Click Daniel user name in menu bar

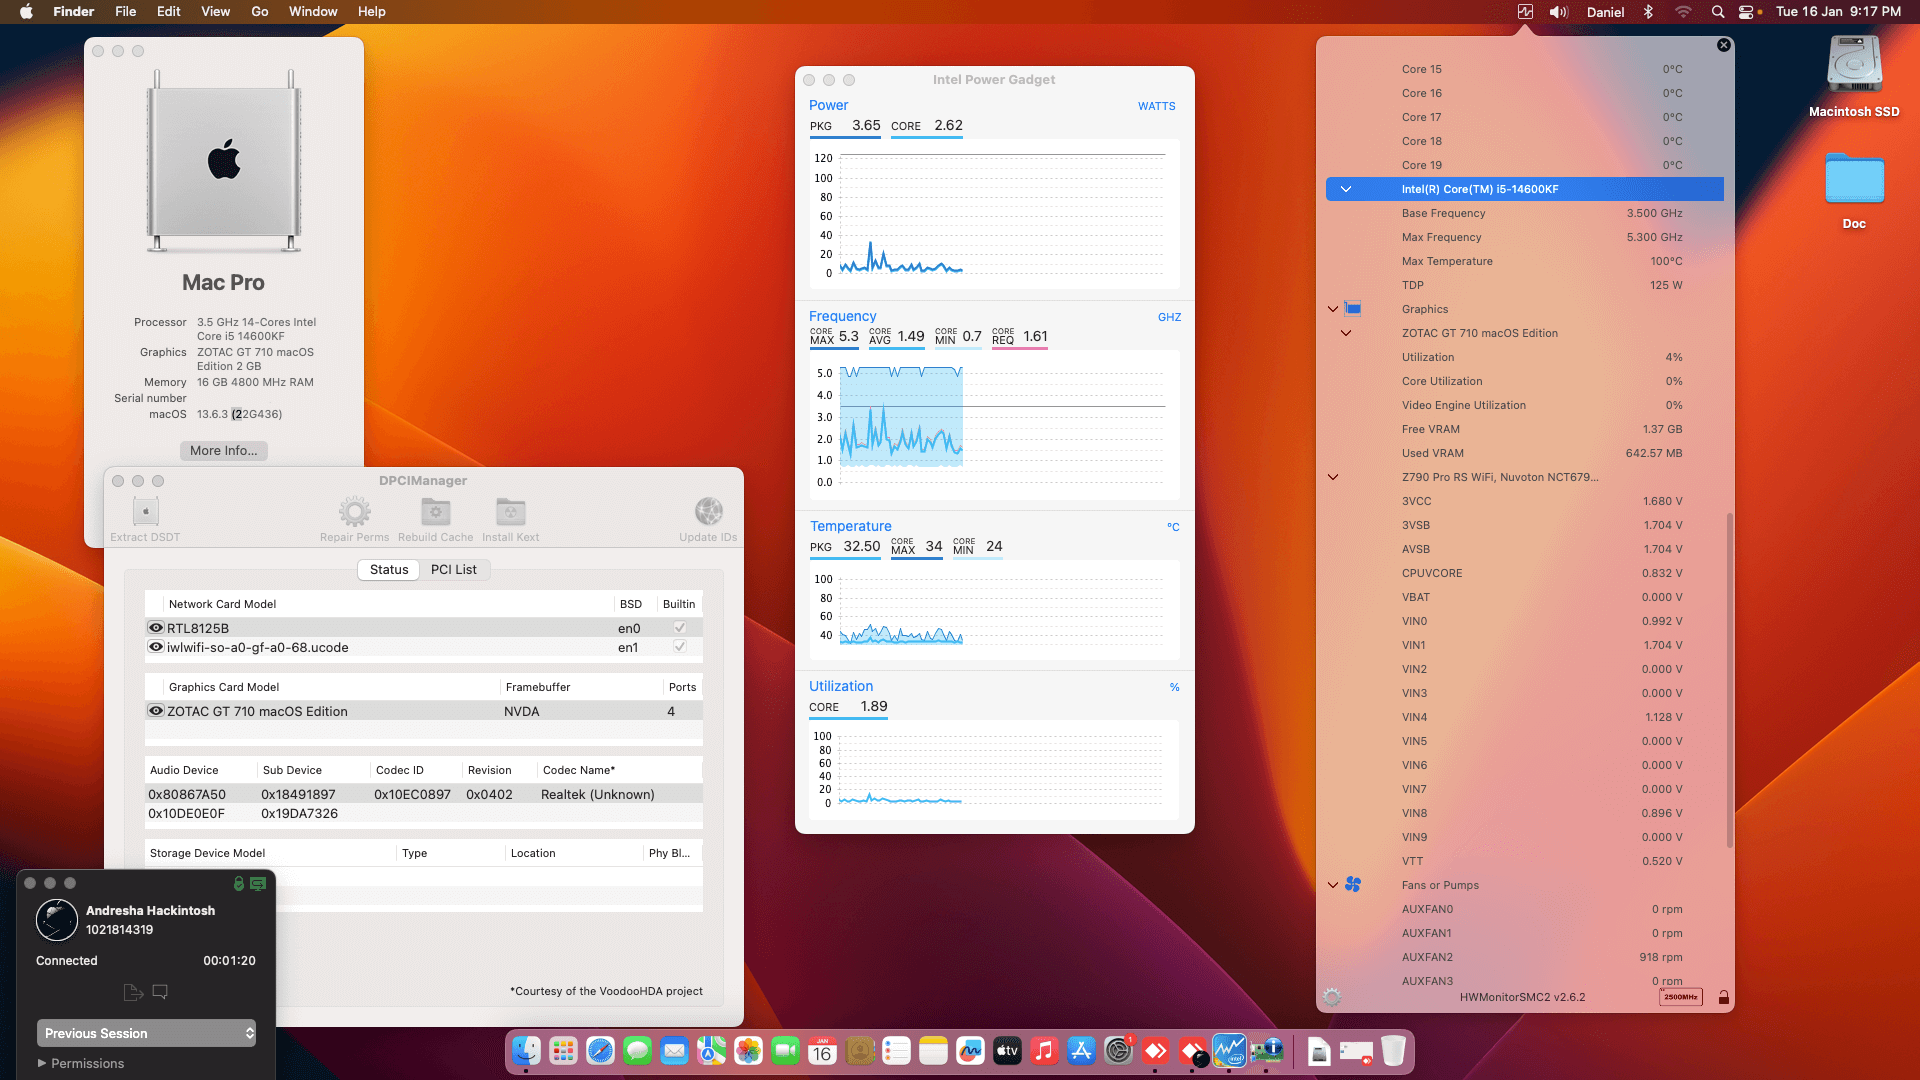(x=1605, y=12)
